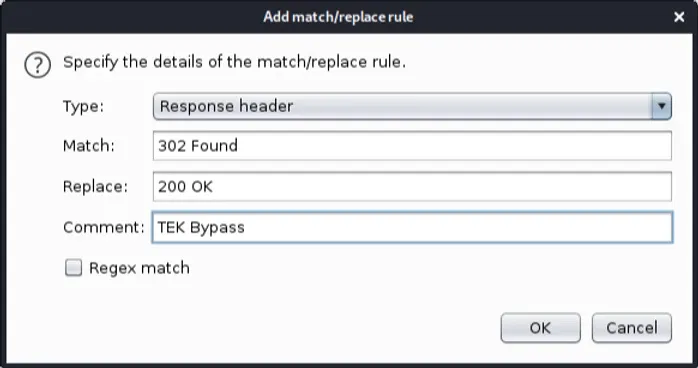Image resolution: width=698 pixels, height=368 pixels.
Task: Click the Replace: label
Action: click(x=95, y=187)
